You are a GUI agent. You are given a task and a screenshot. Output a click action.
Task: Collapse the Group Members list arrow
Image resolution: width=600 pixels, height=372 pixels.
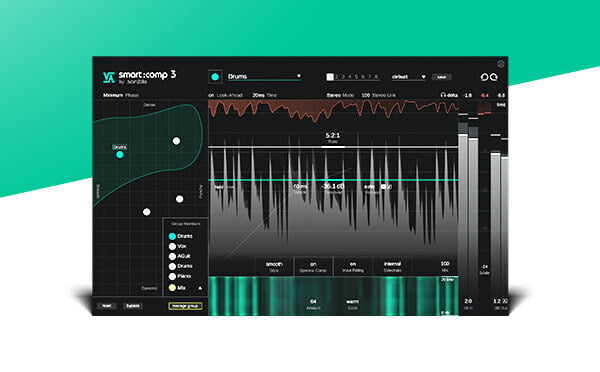coord(200,288)
